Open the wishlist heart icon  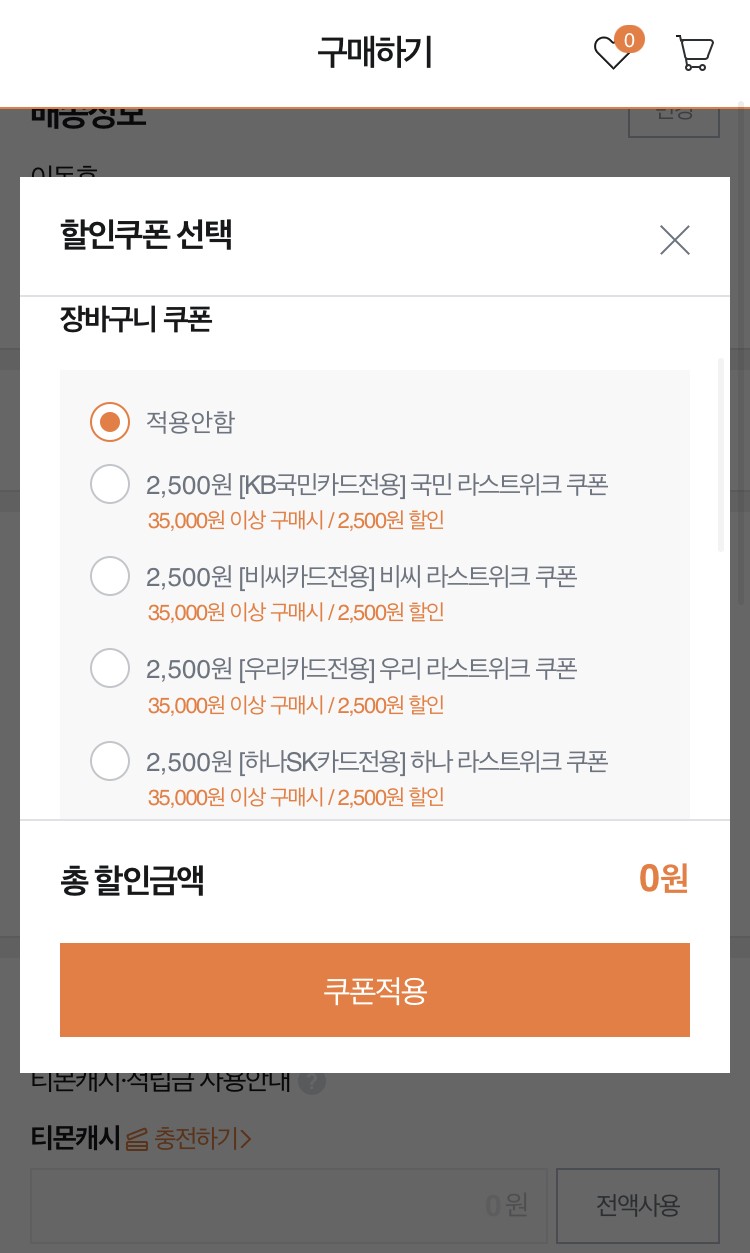(x=611, y=53)
